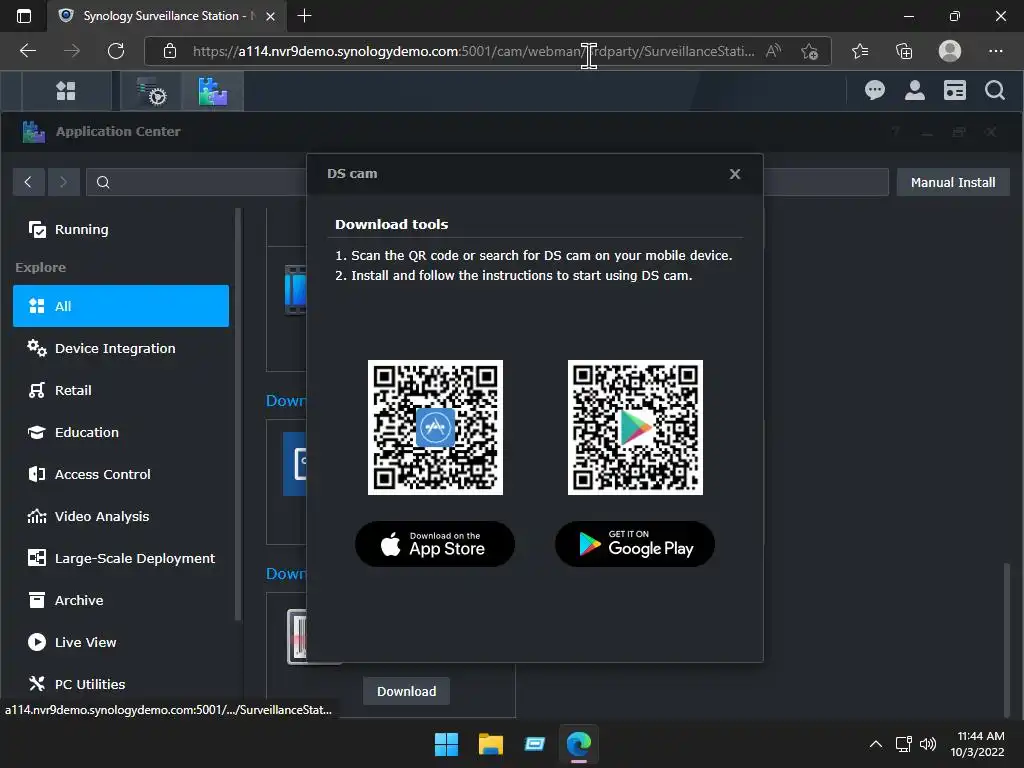Viewport: 1024px width, 768px height.
Task: Click the application list vertical scrollbar
Action: point(1006,641)
